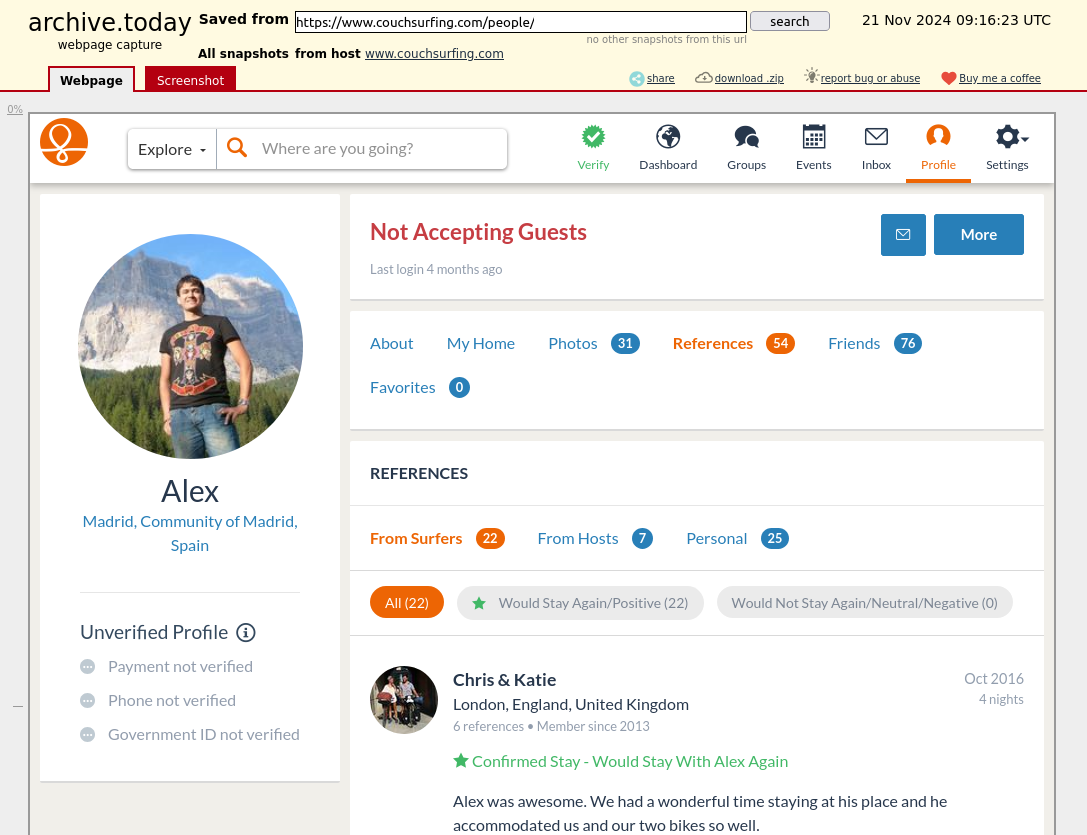Click the Unverified Profile info icon
The image size is (1087, 835).
tap(246, 632)
